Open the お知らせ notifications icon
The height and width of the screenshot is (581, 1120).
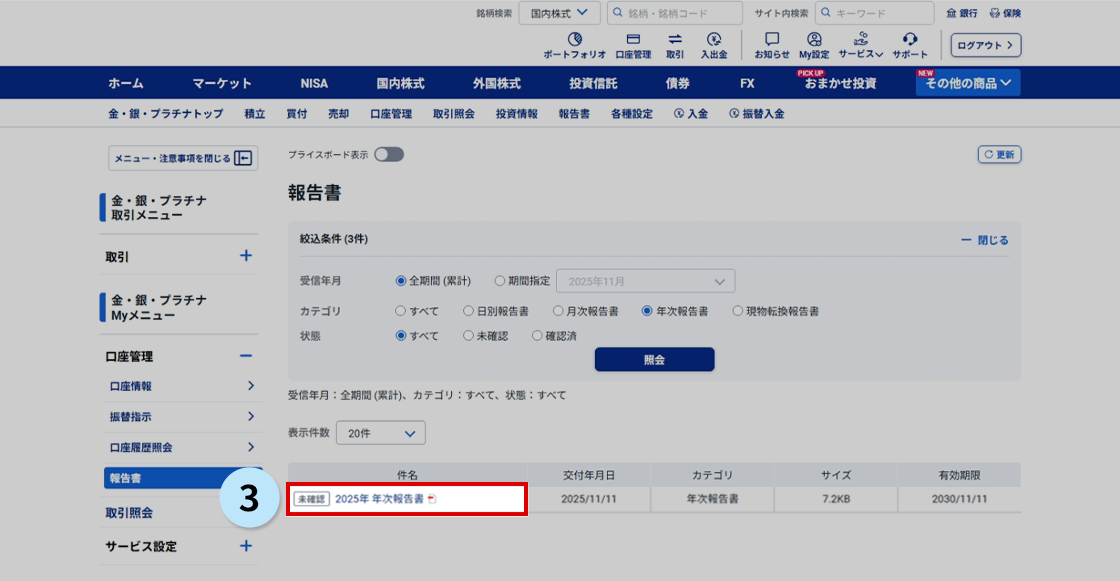(x=771, y=39)
